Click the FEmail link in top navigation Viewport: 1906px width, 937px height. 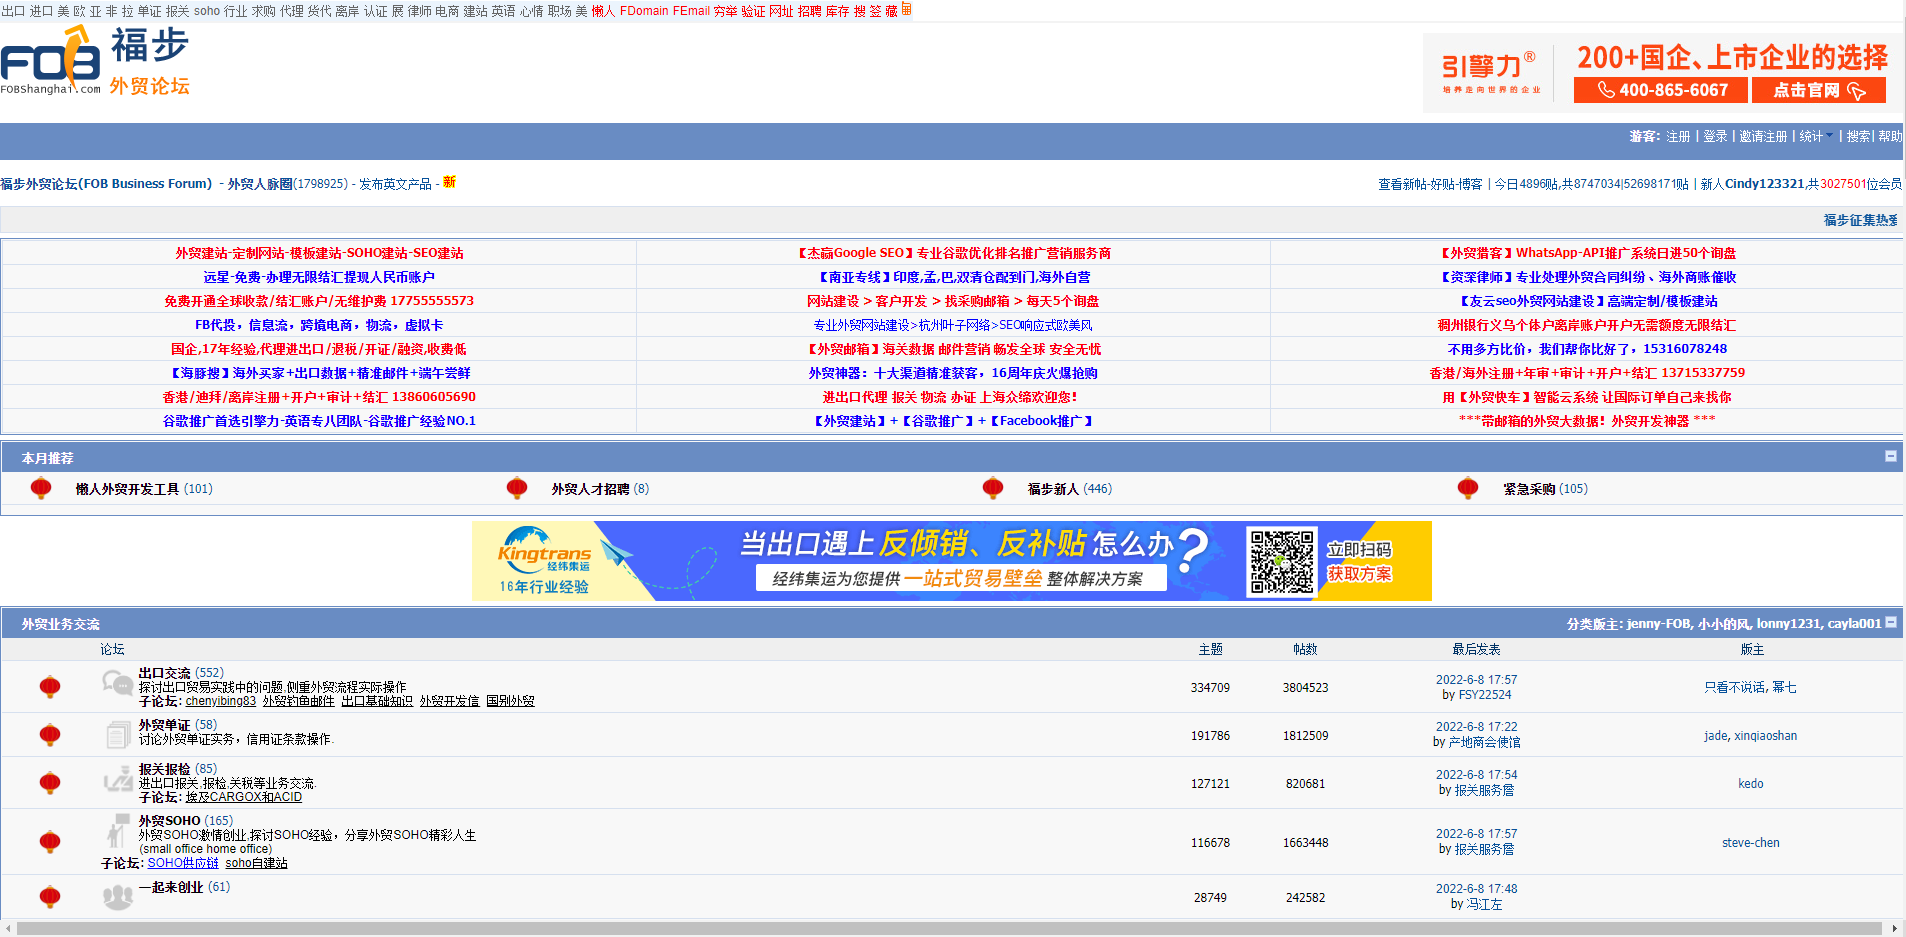[x=691, y=11]
